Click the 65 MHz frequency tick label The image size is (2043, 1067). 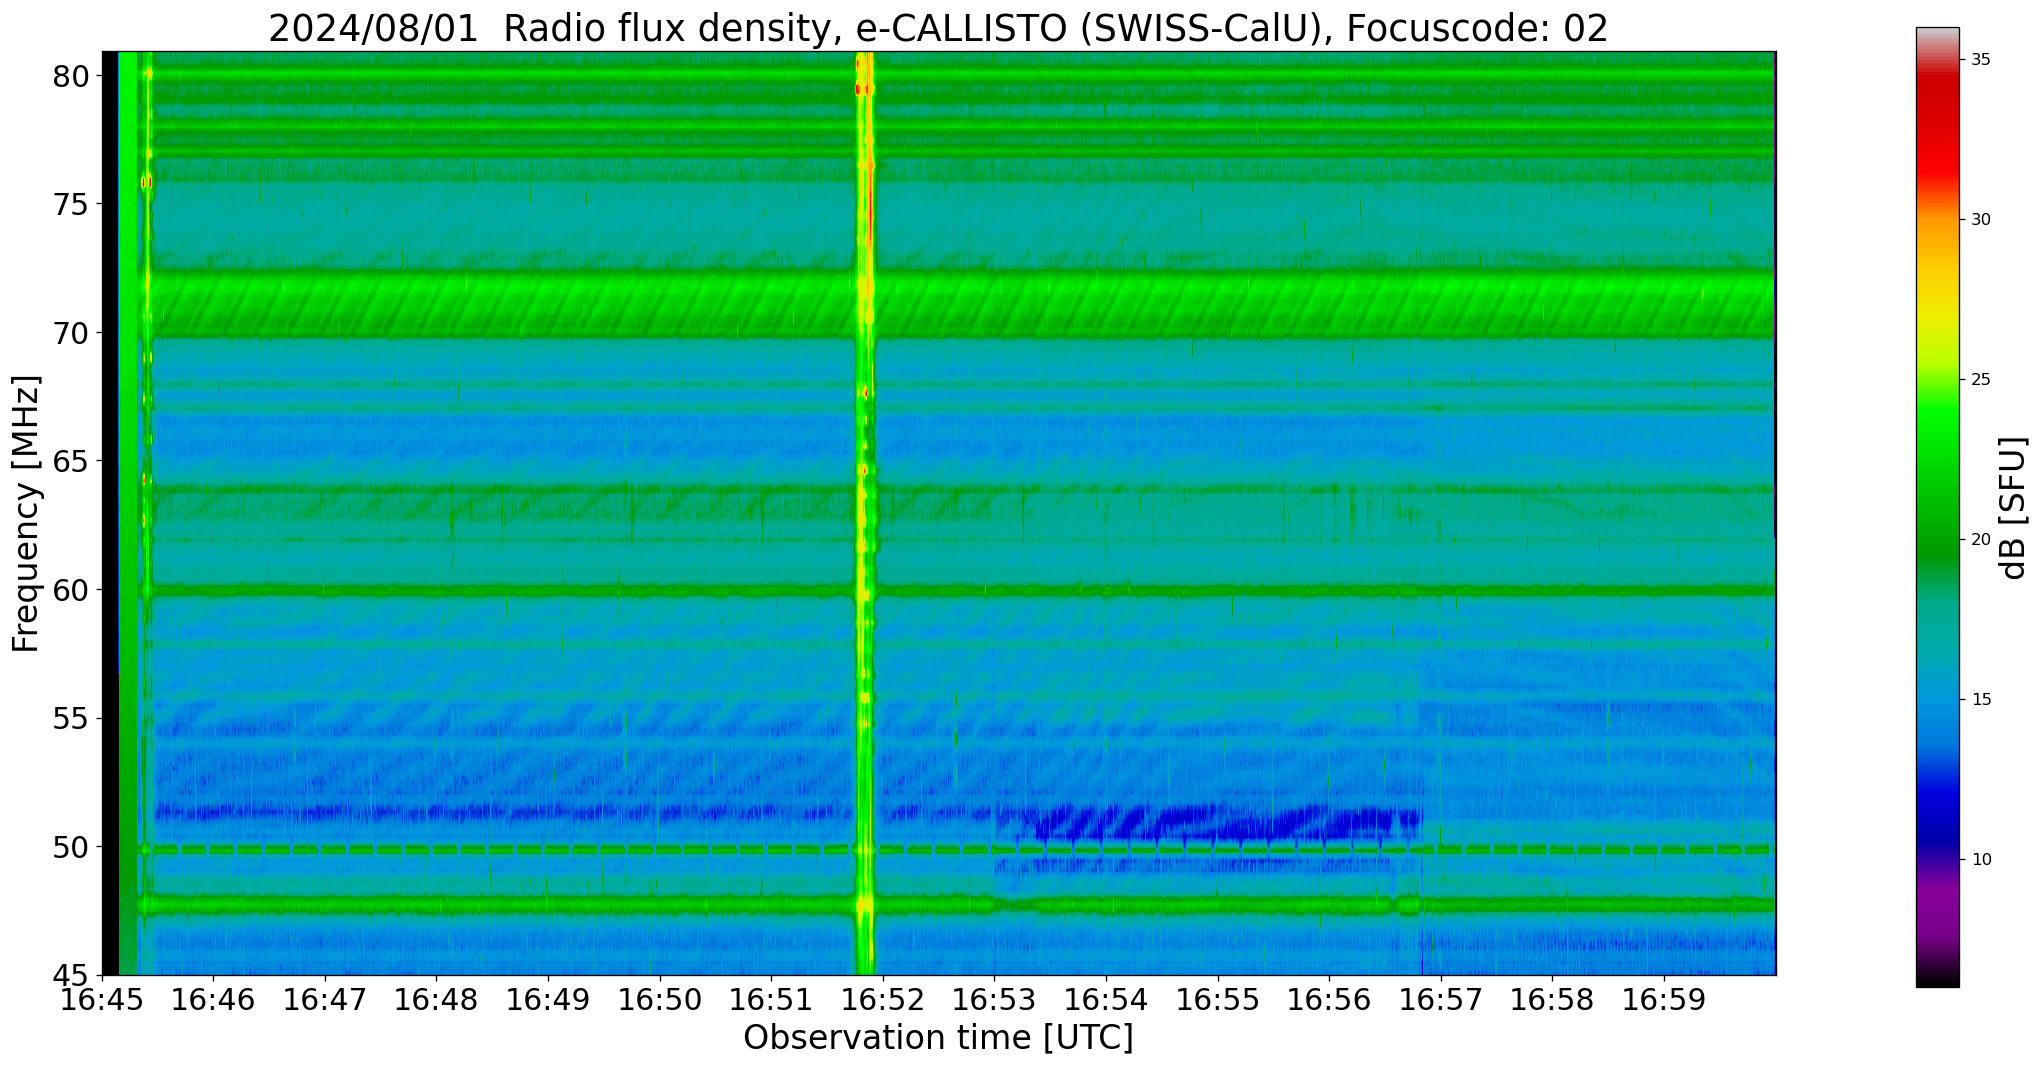71,462
